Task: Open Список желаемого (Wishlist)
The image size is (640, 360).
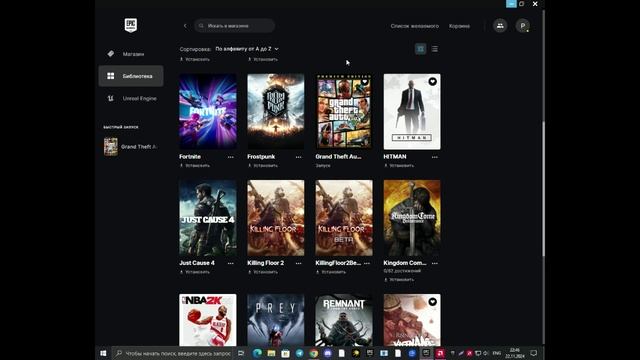Action: click(414, 26)
